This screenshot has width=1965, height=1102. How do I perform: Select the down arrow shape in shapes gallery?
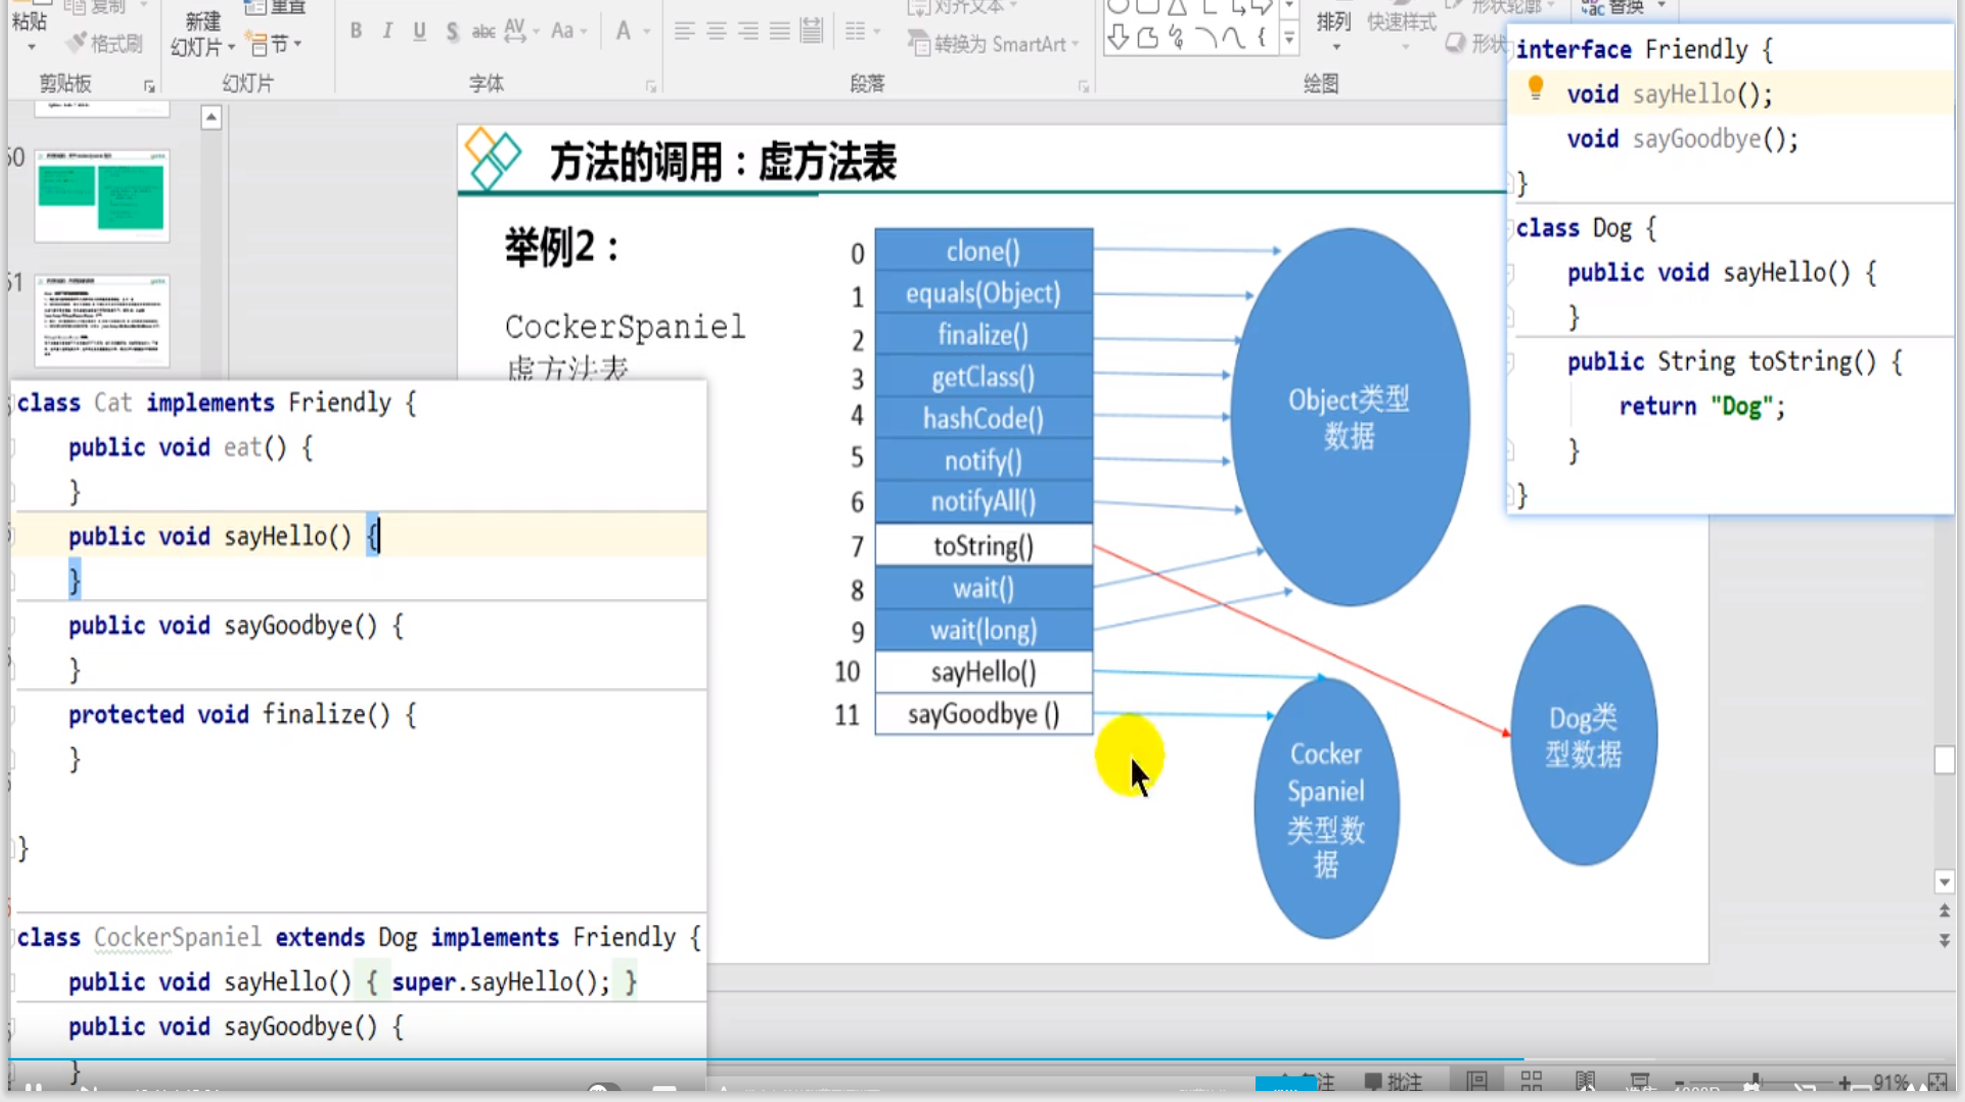coord(1119,38)
